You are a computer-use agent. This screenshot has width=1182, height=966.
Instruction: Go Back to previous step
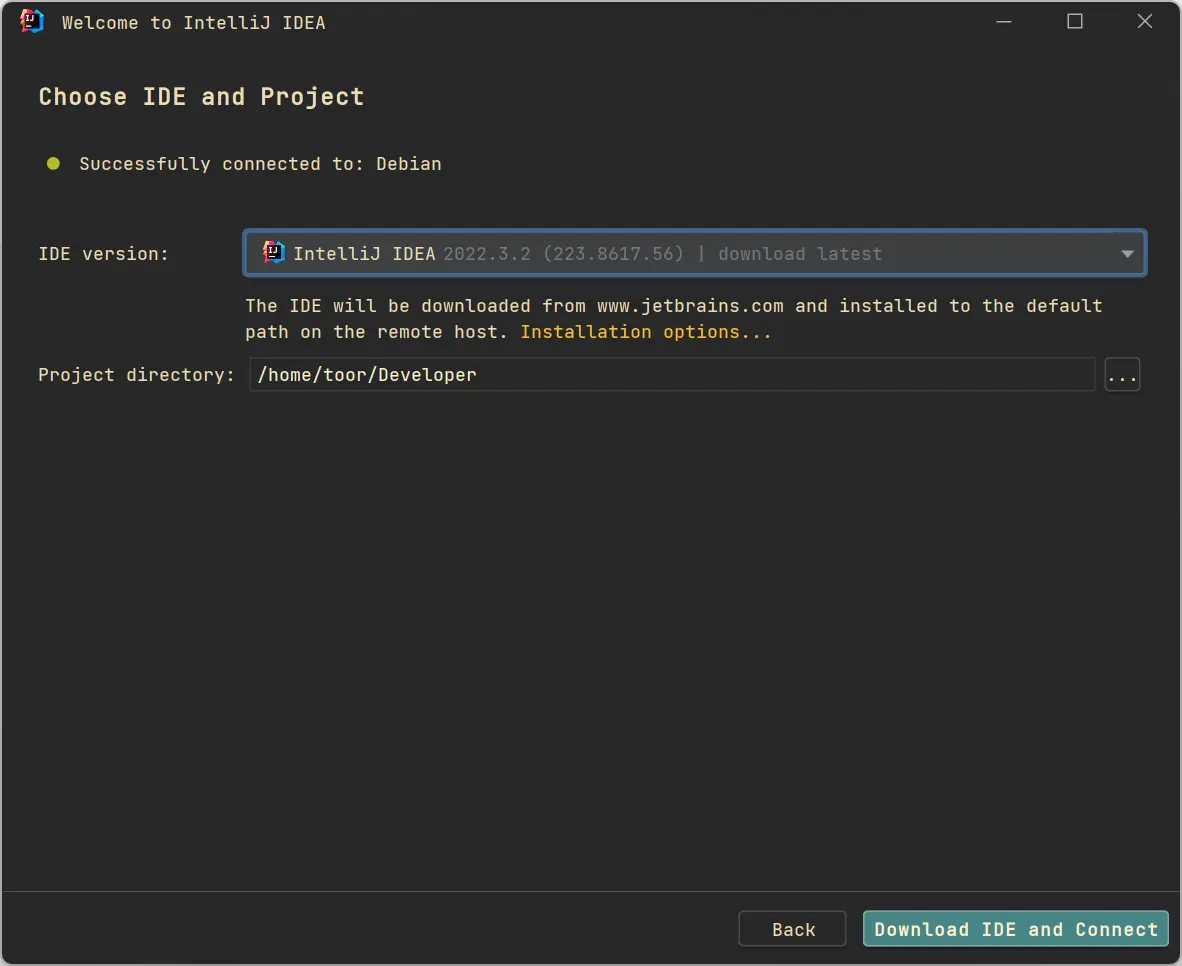[792, 929]
